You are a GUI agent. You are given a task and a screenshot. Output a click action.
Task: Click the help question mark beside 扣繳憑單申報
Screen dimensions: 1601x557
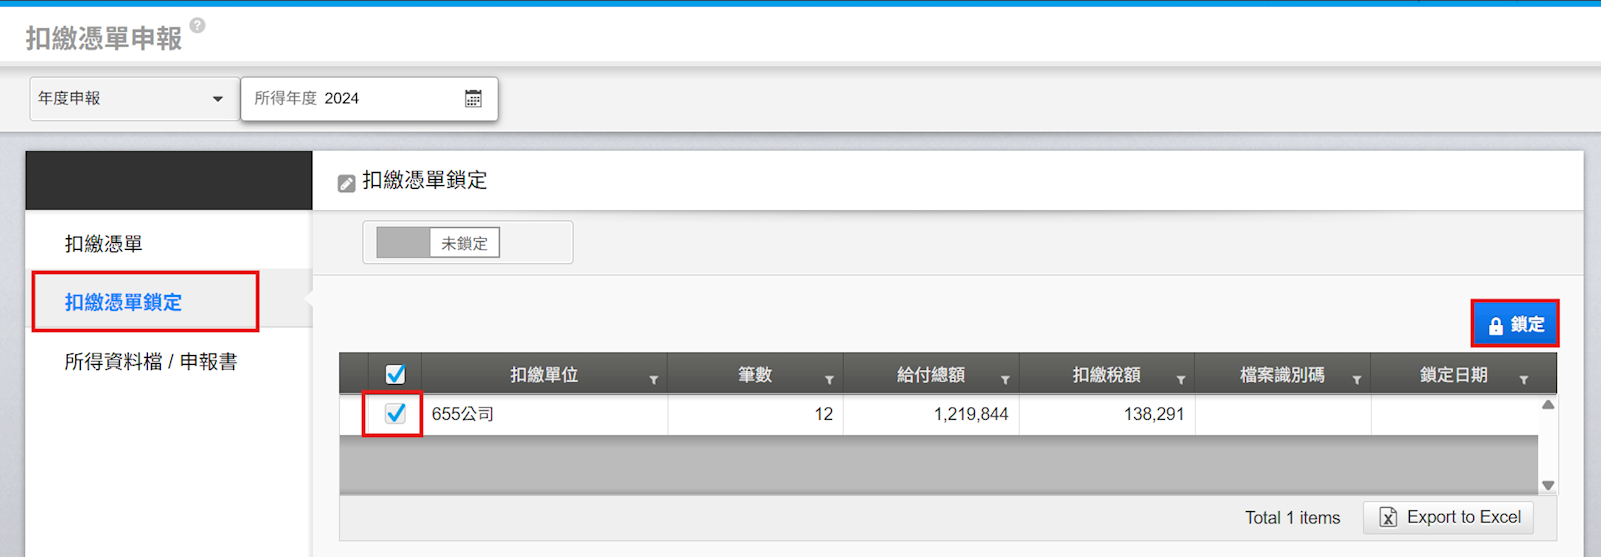coord(198,25)
